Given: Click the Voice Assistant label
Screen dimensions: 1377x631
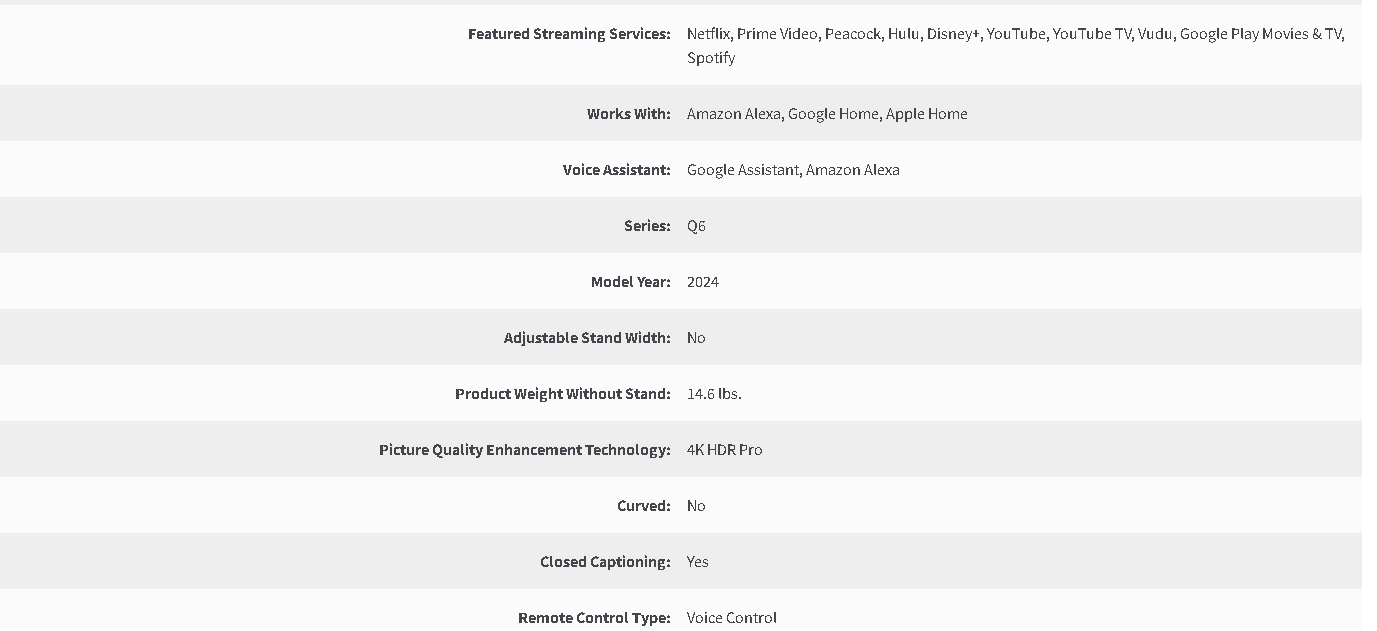Looking at the screenshot, I should pos(617,170).
